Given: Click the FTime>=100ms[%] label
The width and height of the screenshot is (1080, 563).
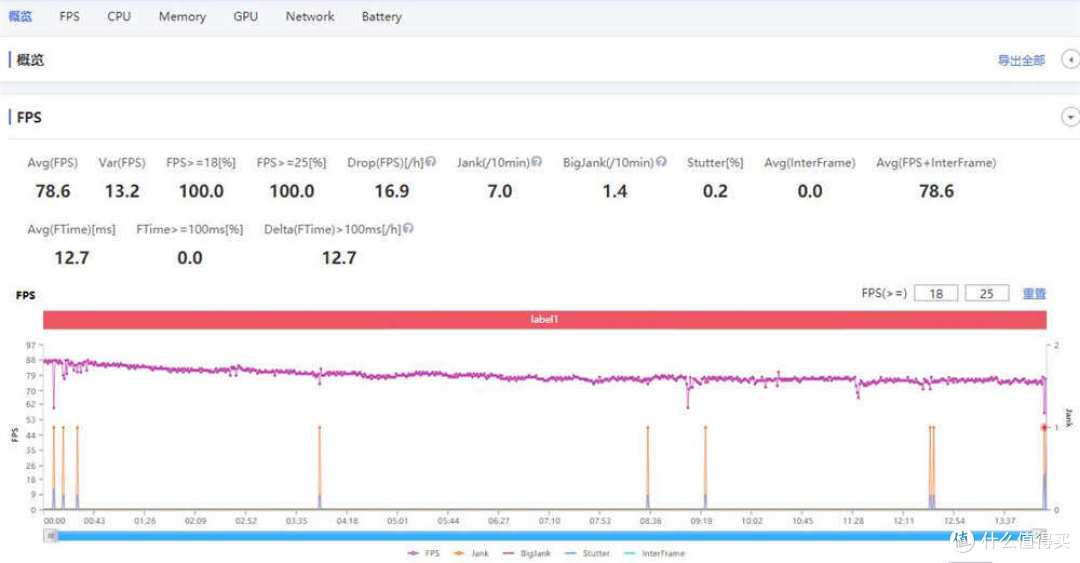Looking at the screenshot, I should coord(189,229).
